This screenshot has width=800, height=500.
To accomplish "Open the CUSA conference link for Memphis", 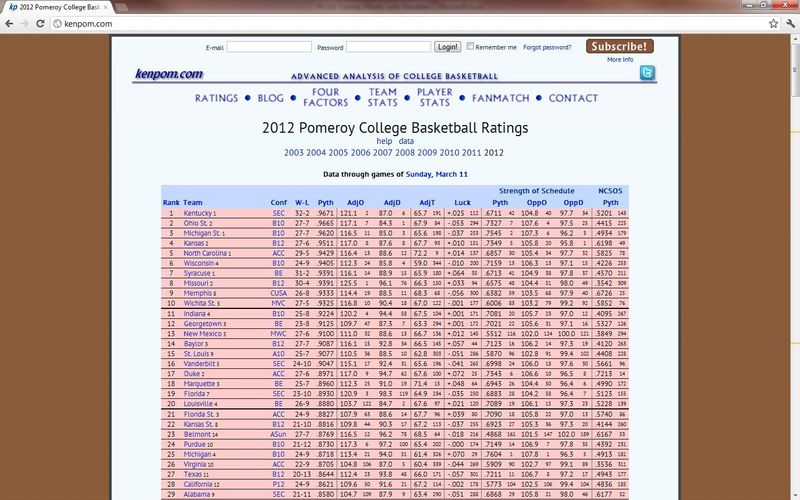I will click(x=279, y=293).
